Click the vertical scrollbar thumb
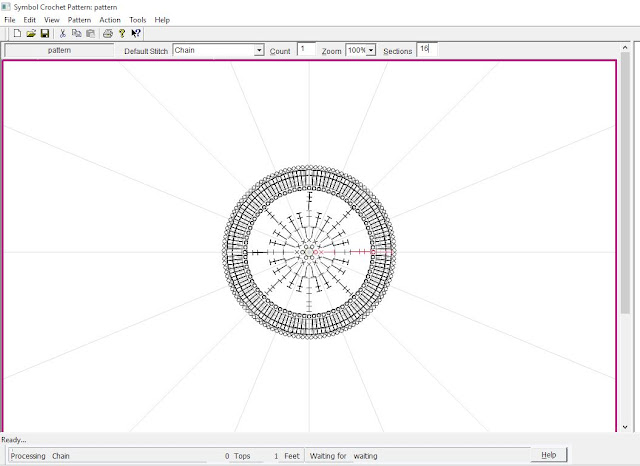This screenshot has height=466, width=640. pos(625,183)
